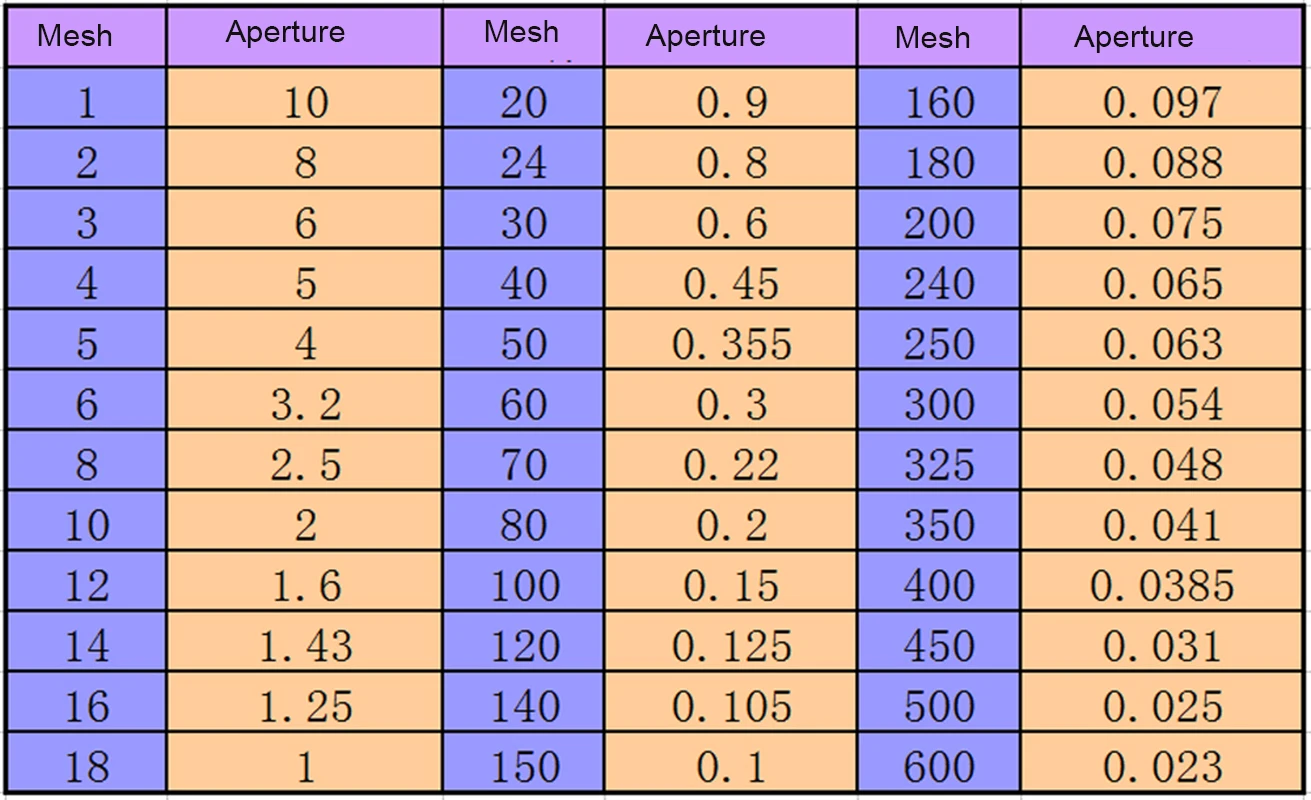This screenshot has height=800, width=1311.
Task: Click the aperture cell showing 2.5
Action: coord(305,465)
